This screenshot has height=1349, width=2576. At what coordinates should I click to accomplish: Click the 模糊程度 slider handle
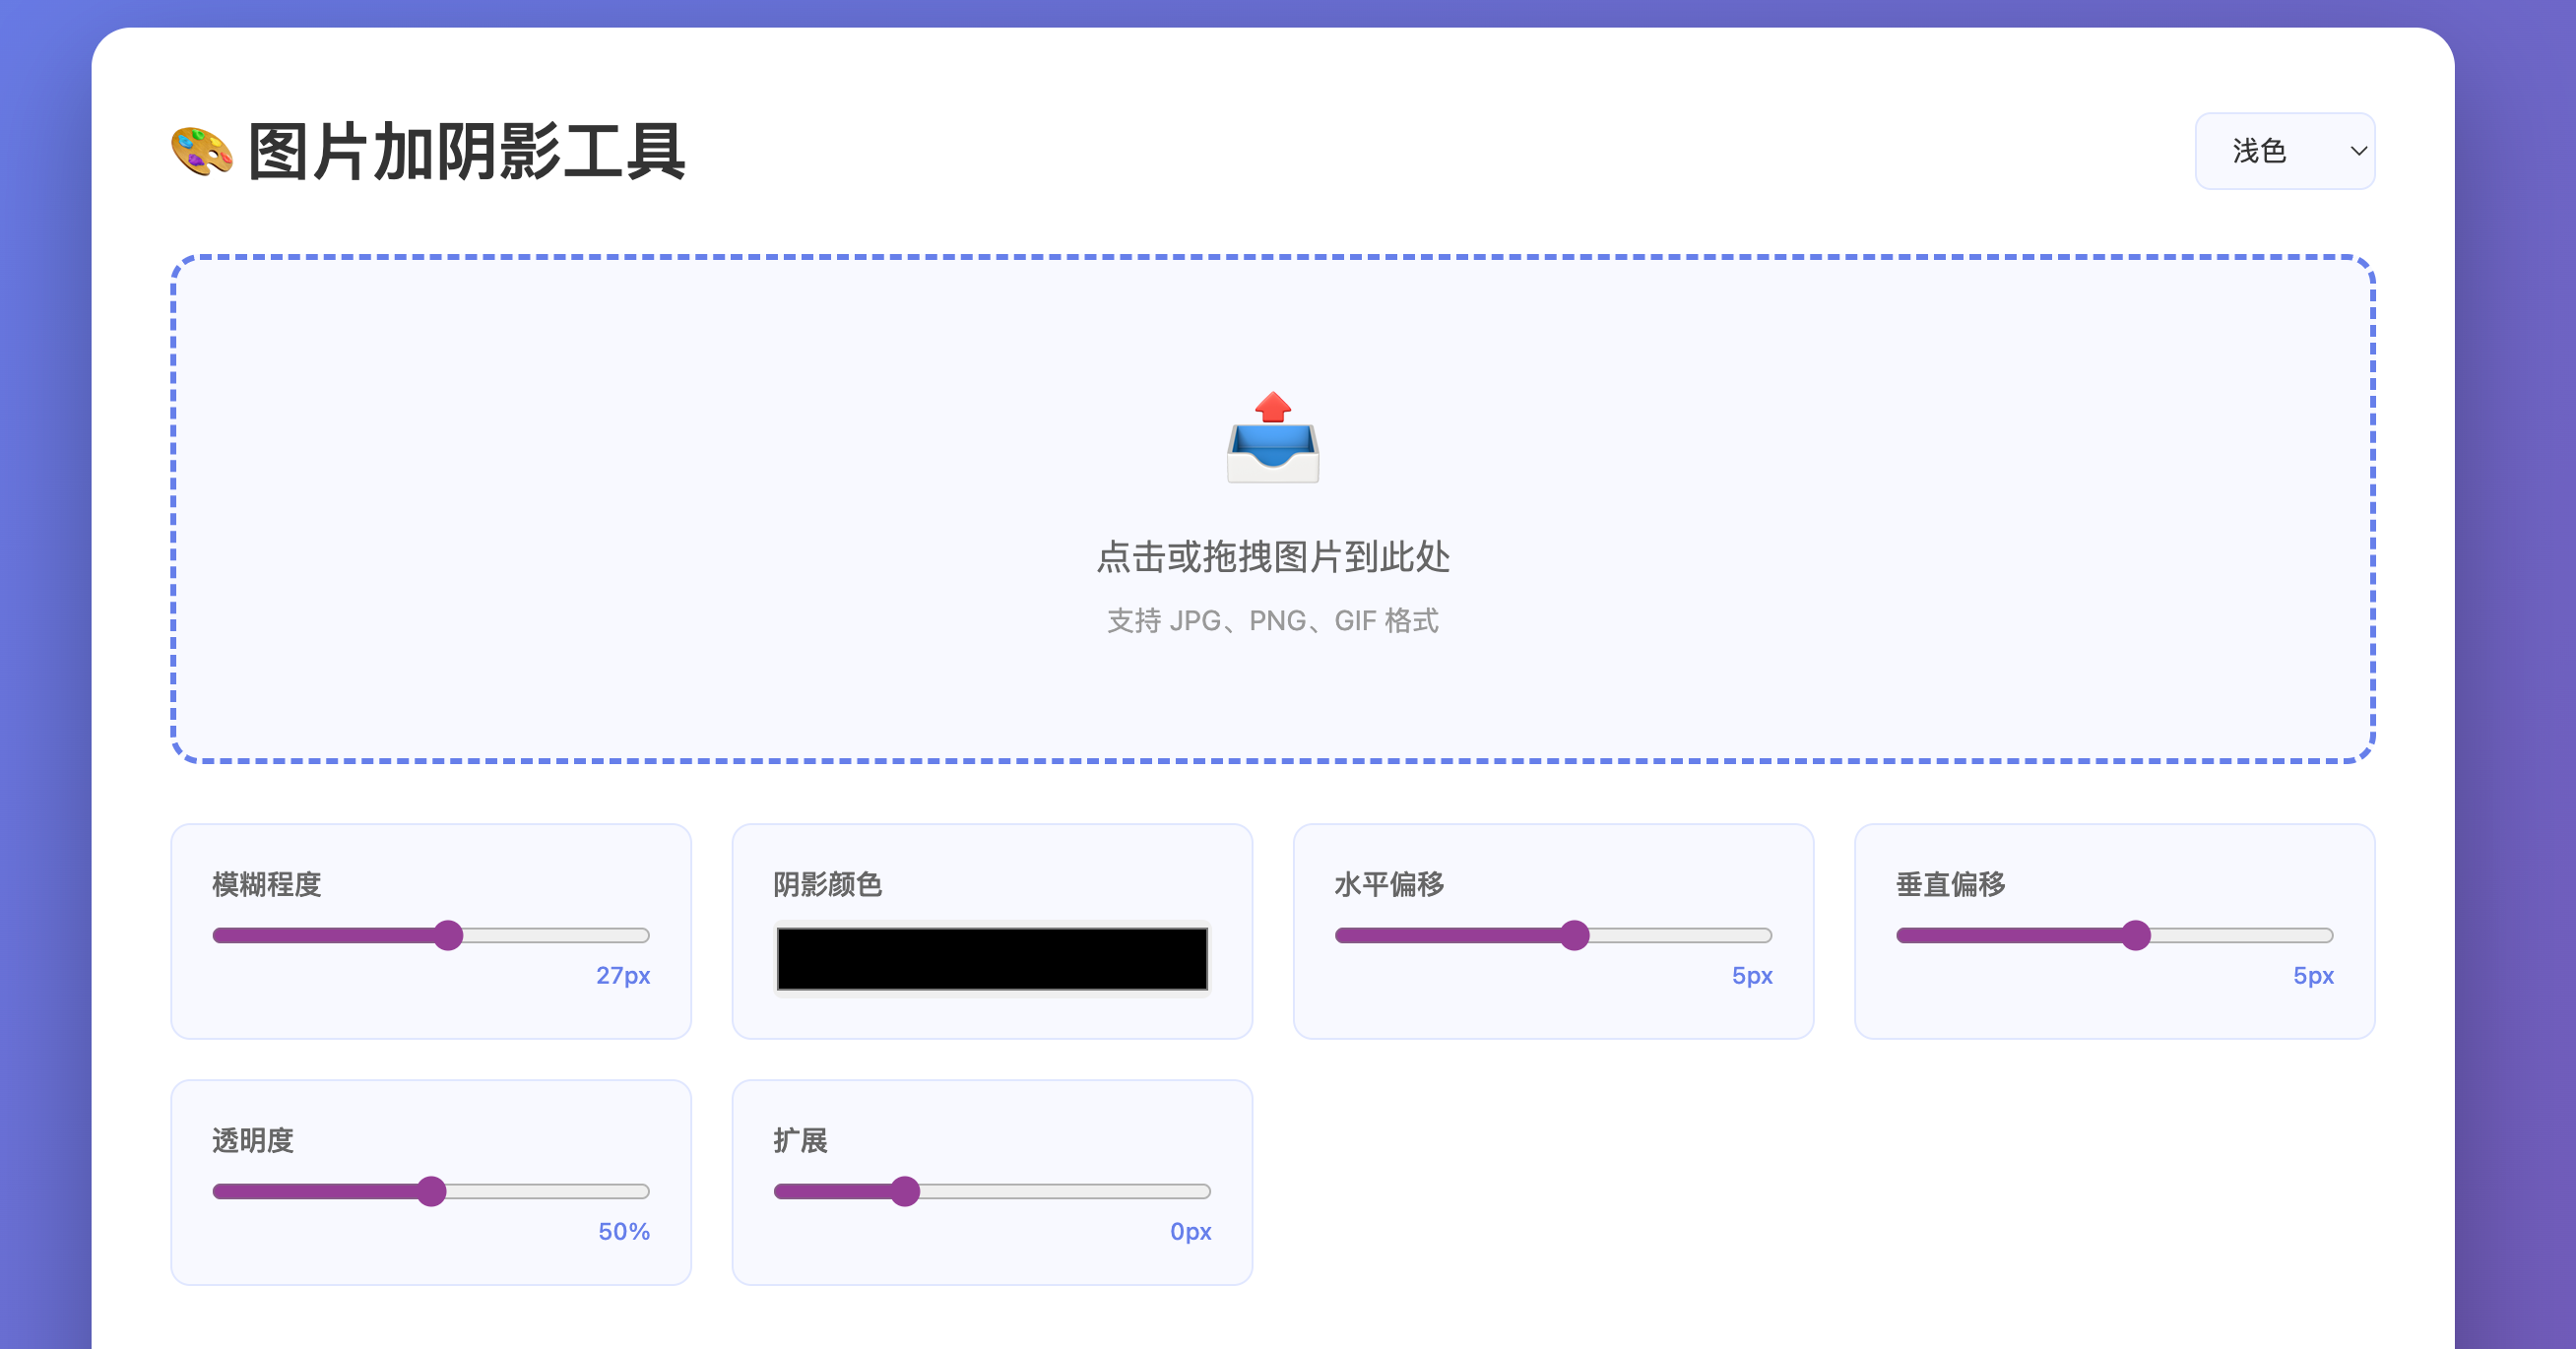[x=449, y=935]
